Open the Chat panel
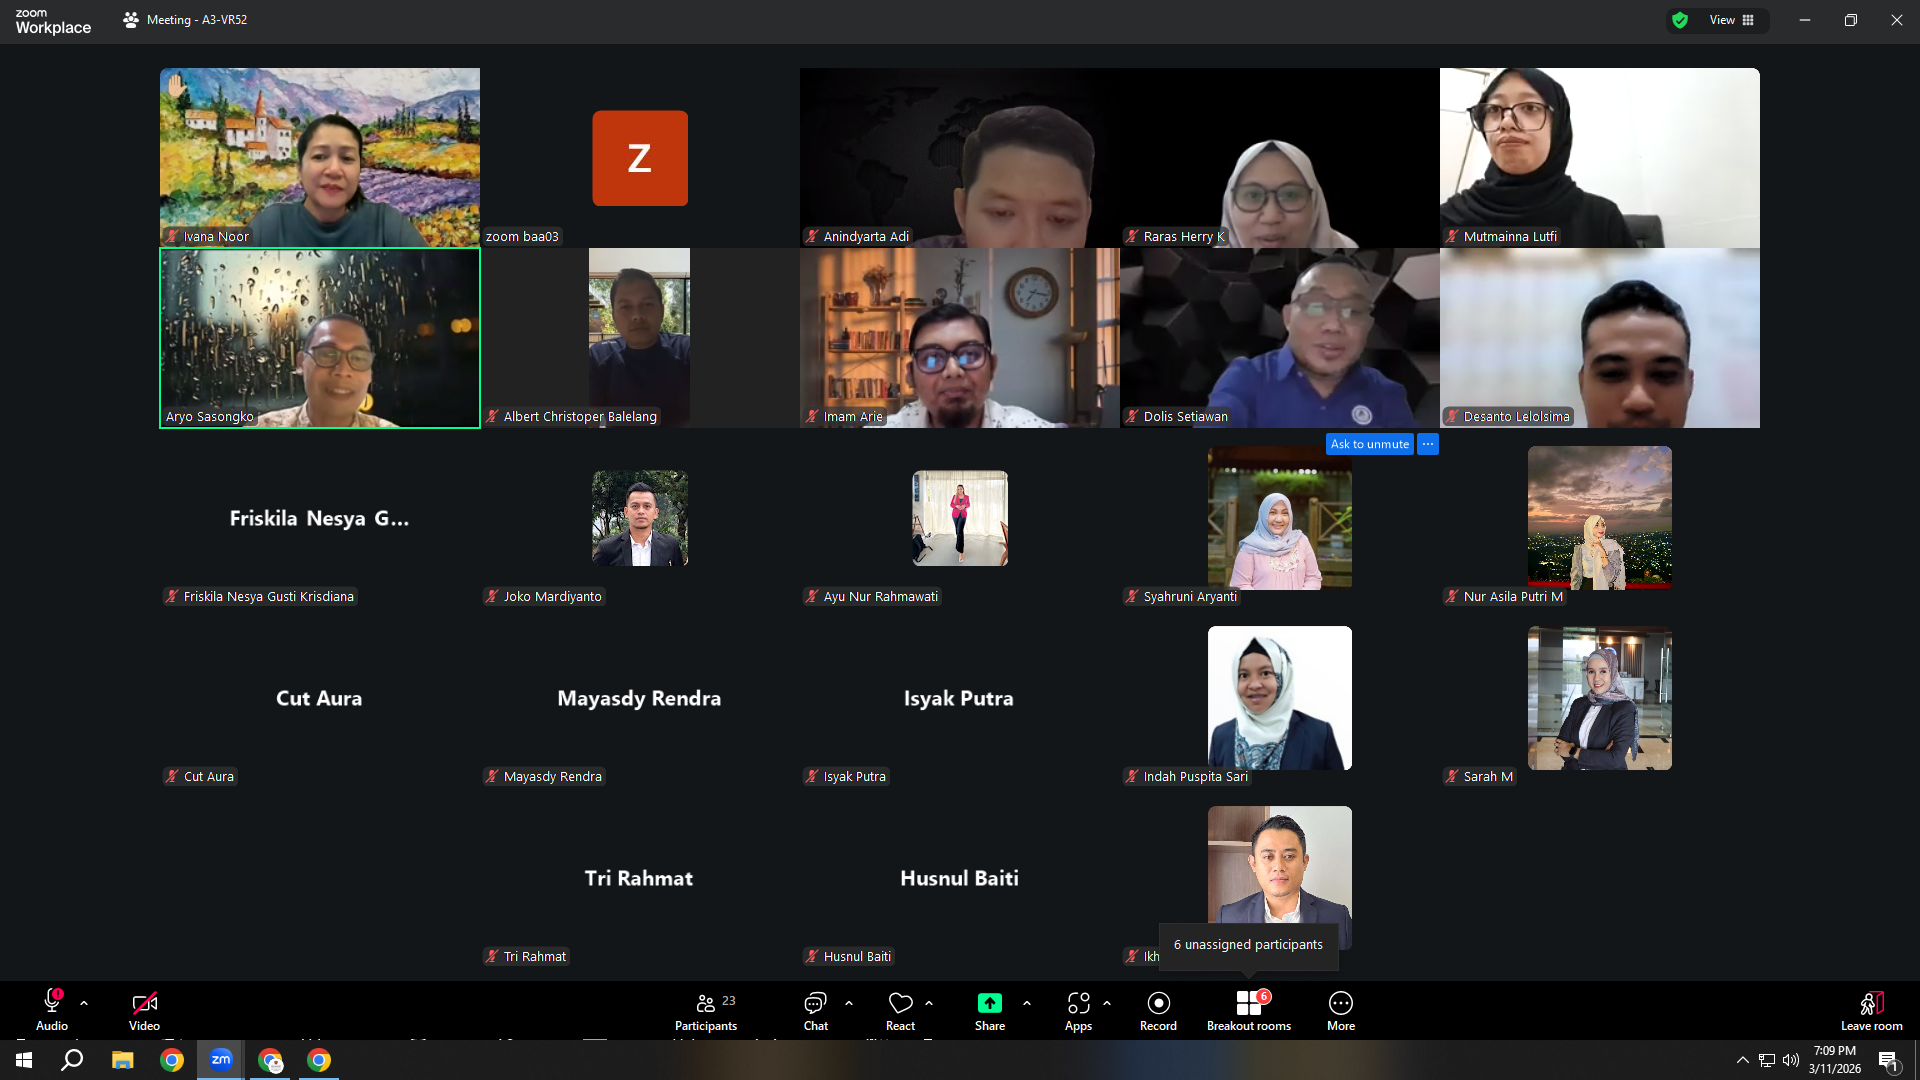This screenshot has width=1920, height=1080. pyautogui.click(x=816, y=1010)
